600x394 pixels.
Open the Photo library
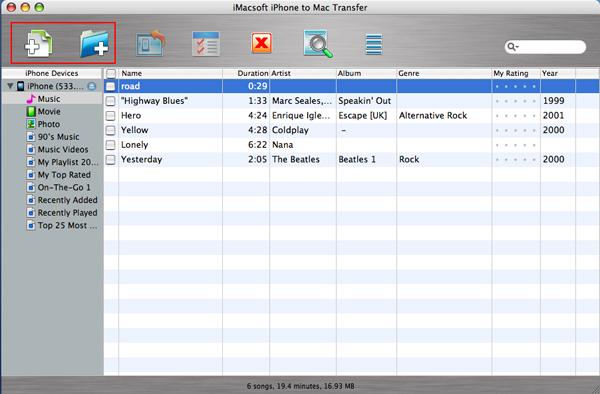click(x=49, y=124)
